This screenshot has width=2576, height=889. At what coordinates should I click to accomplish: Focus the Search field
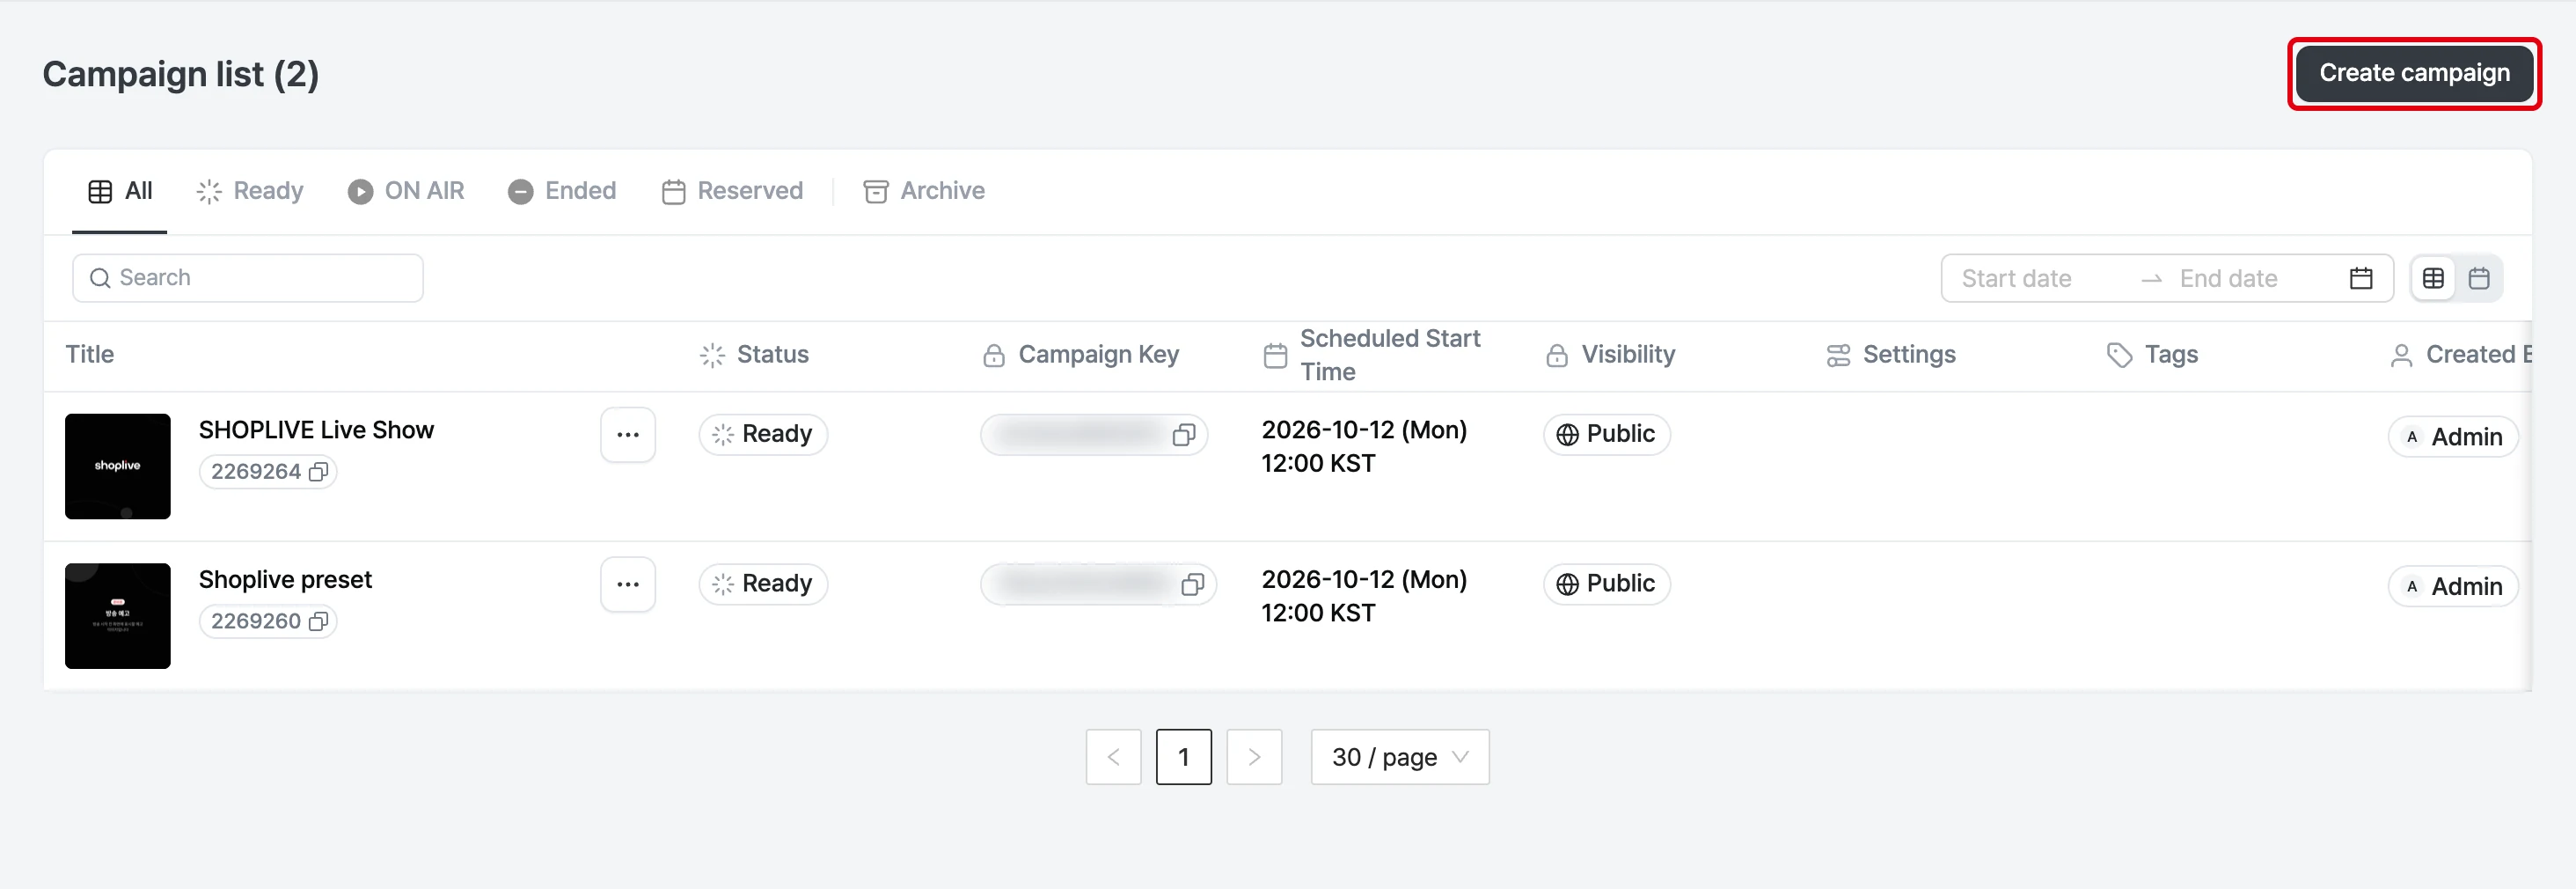pyautogui.click(x=248, y=278)
